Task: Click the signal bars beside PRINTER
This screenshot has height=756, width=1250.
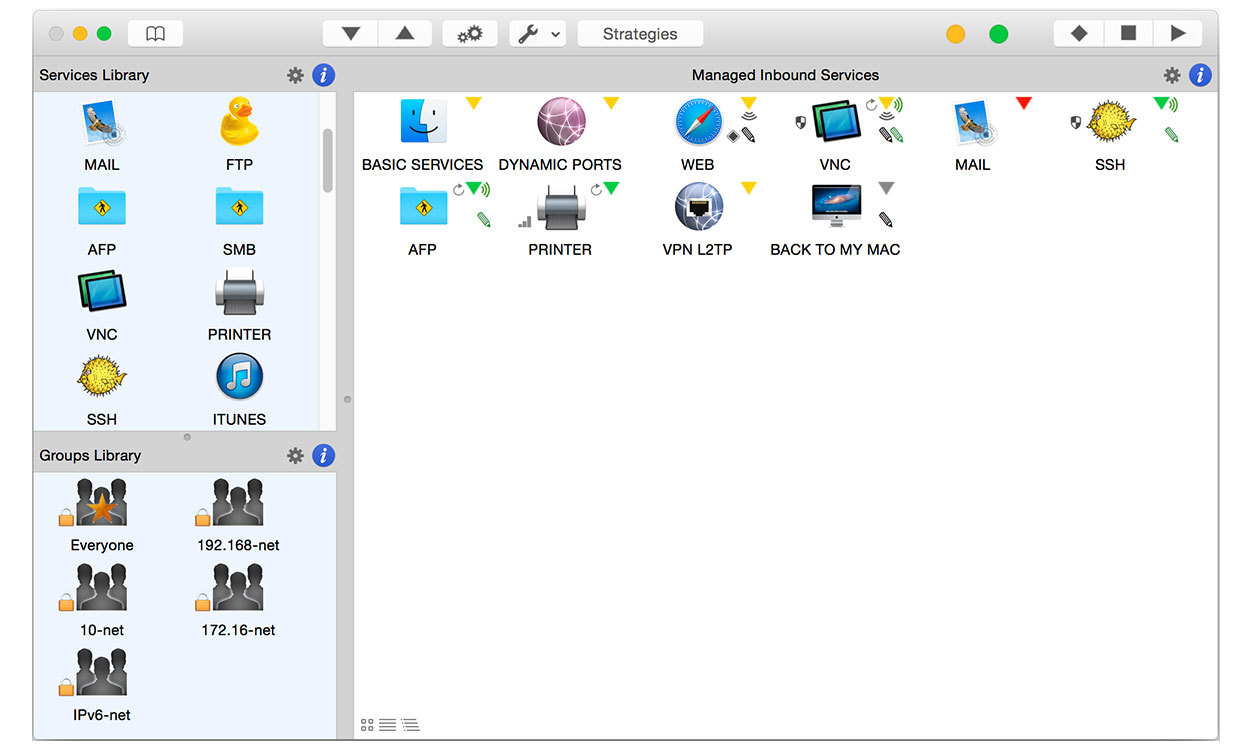Action: (525, 221)
